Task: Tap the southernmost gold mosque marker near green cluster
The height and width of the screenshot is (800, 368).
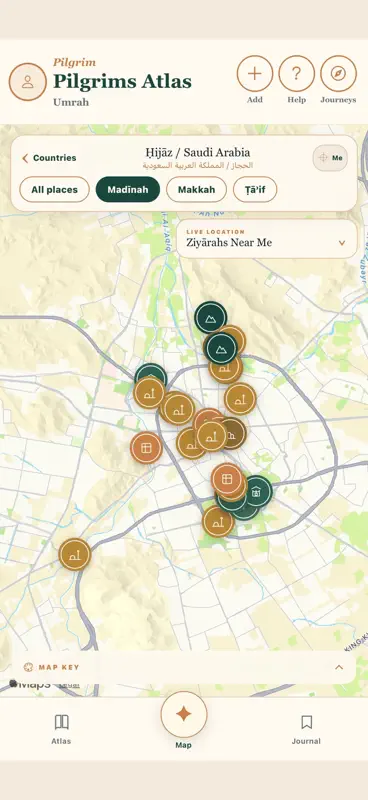Action: coord(218,521)
